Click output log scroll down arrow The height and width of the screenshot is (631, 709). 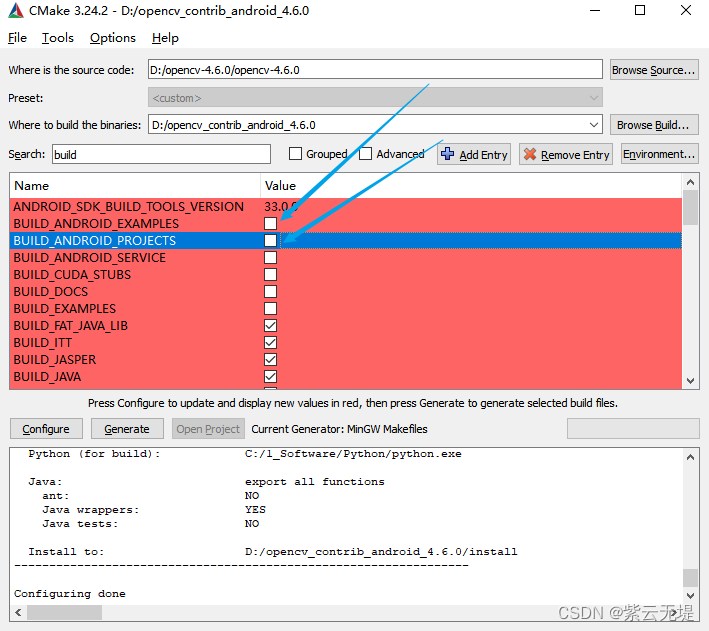point(690,595)
